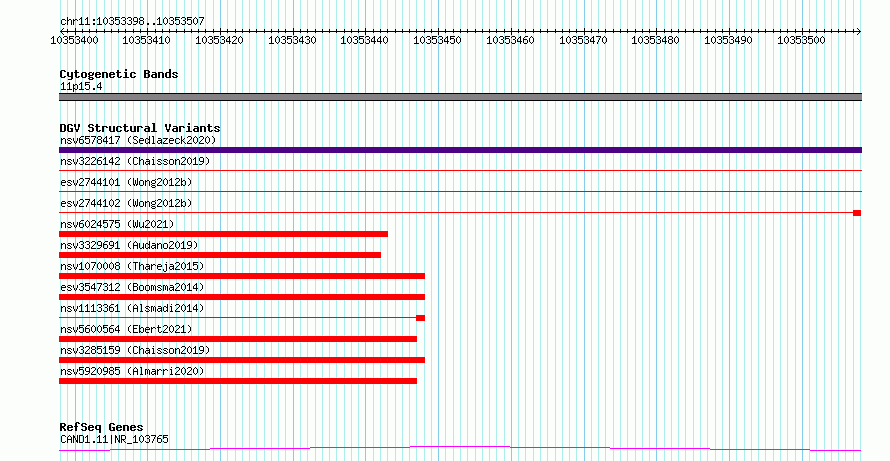Open variant nsv1070008 (Thareja2015) label
The height and width of the screenshot is (461, 890).
coord(132,266)
